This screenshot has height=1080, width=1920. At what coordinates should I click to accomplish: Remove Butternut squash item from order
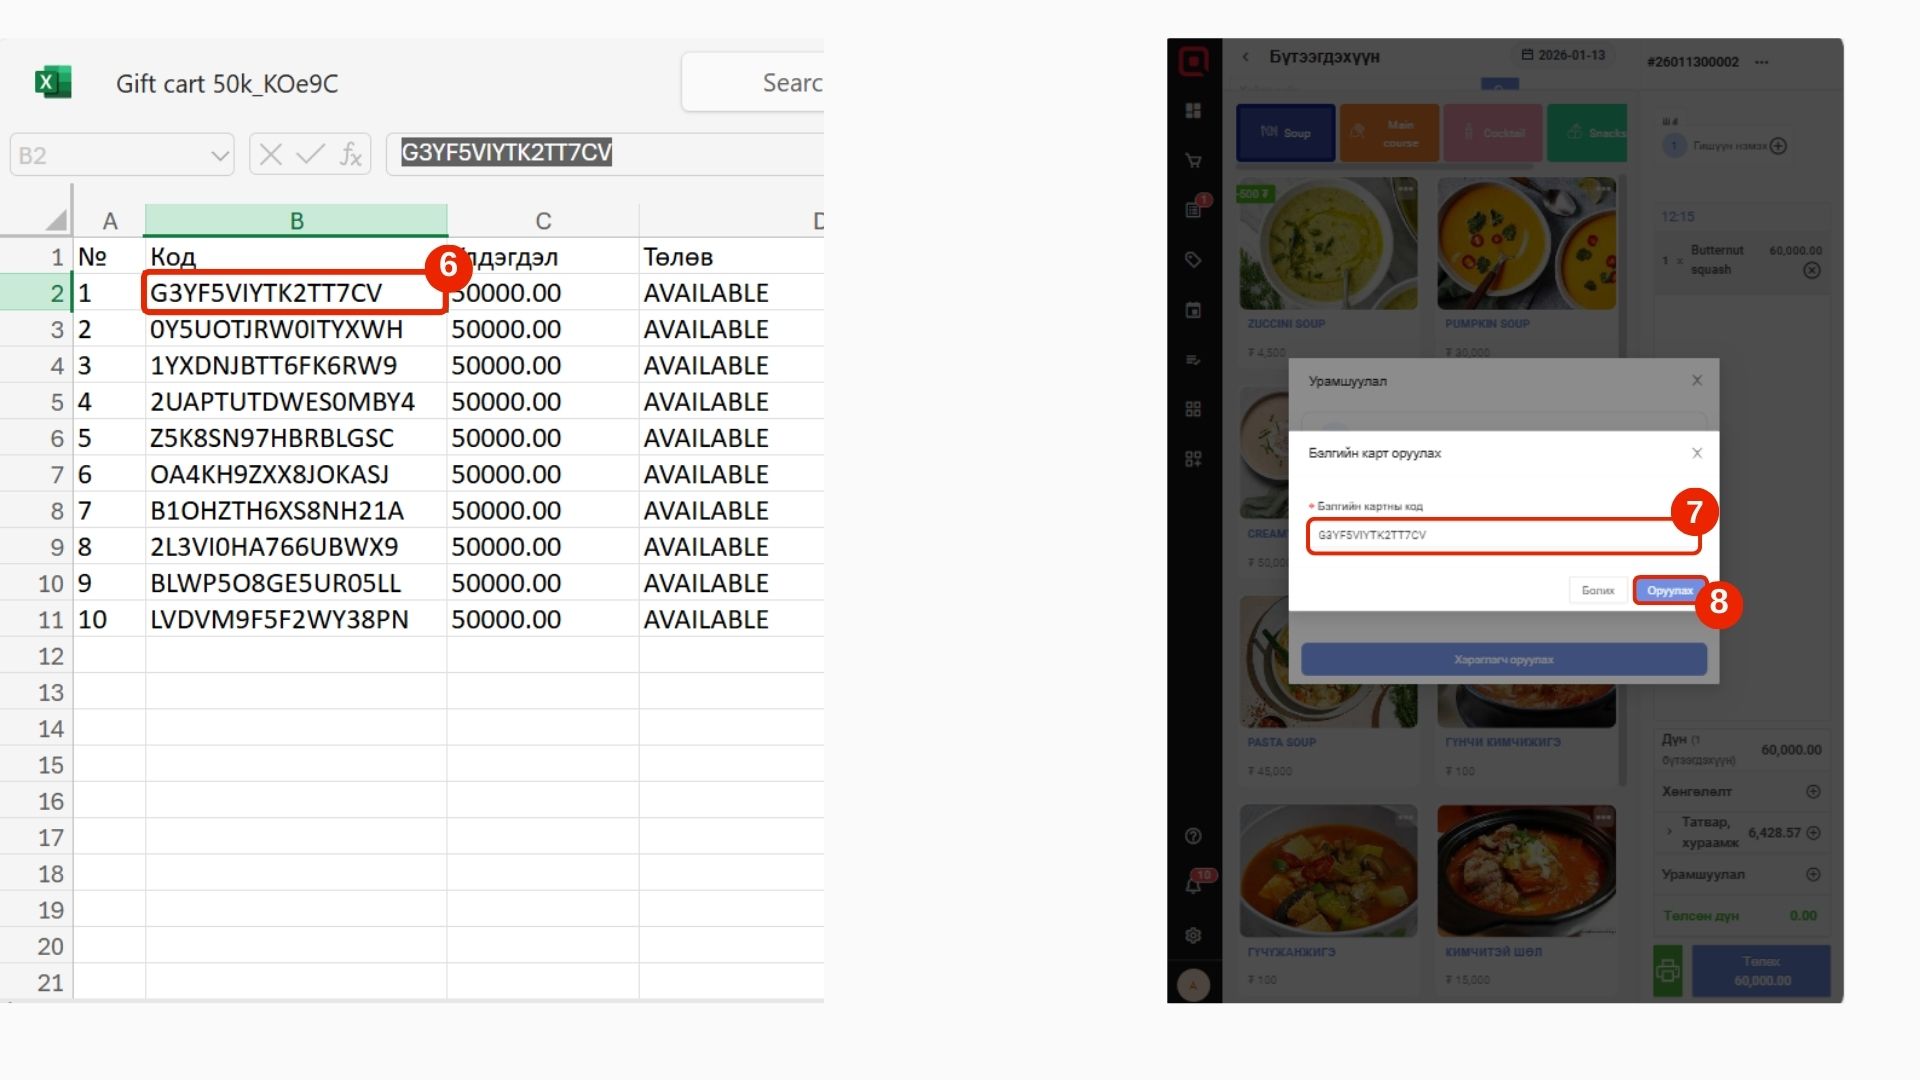tap(1811, 271)
